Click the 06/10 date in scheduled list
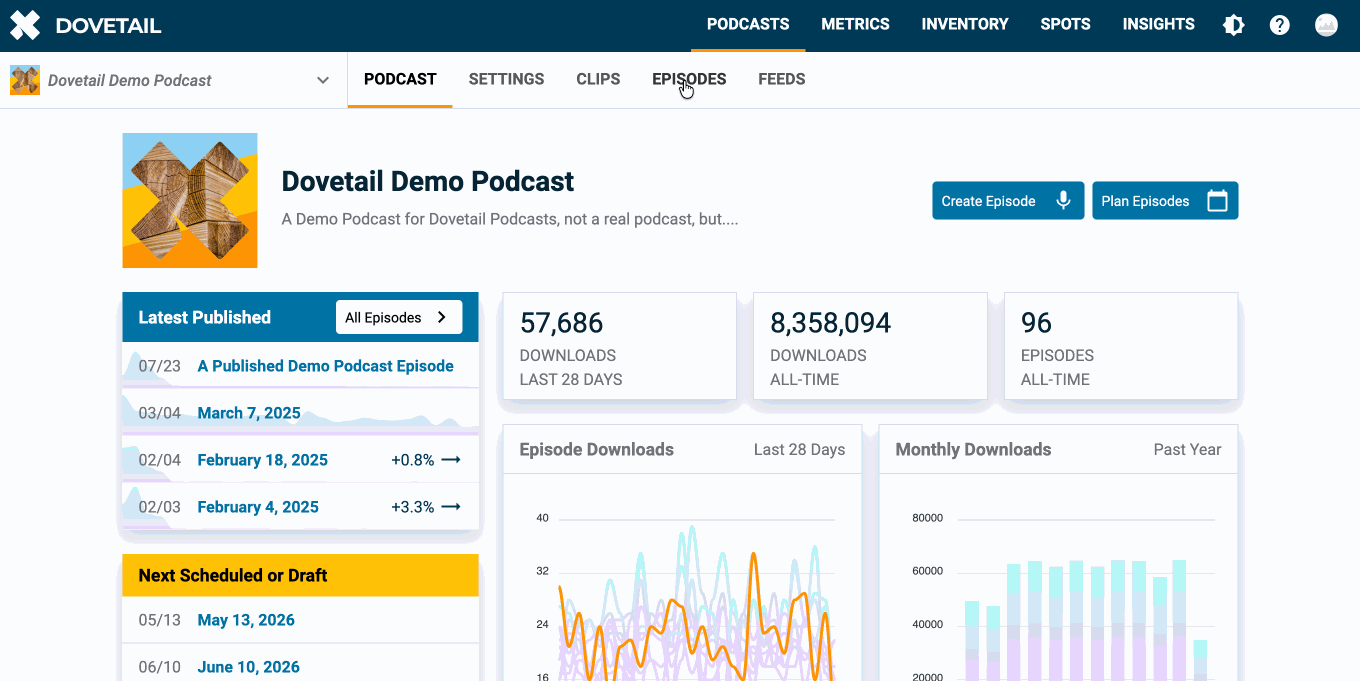 159,667
